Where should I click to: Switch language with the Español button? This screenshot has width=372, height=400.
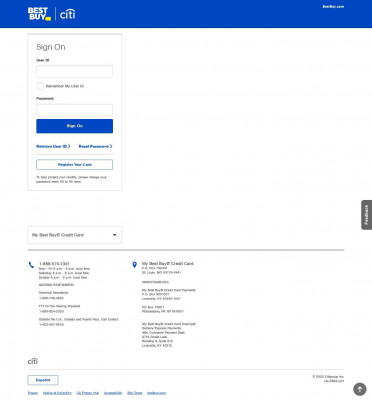[x=43, y=380]
